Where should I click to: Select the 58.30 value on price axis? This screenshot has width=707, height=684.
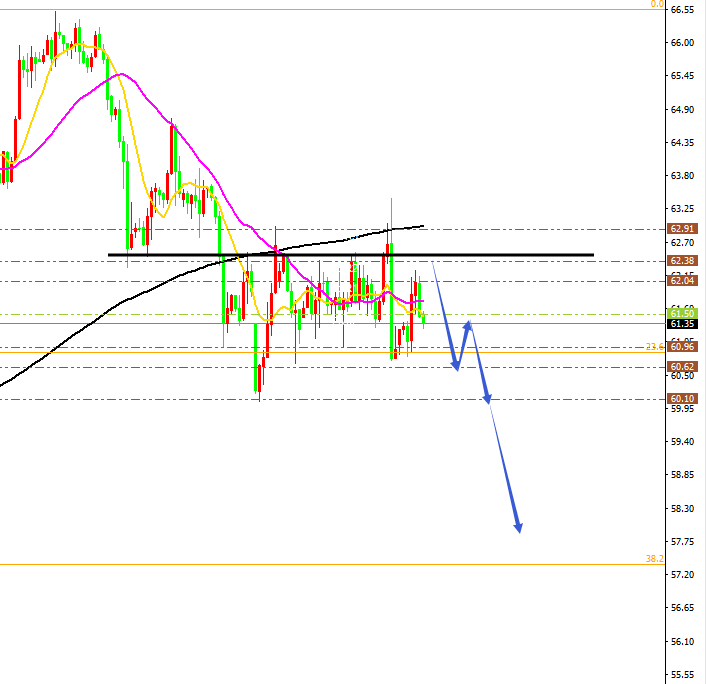point(682,508)
